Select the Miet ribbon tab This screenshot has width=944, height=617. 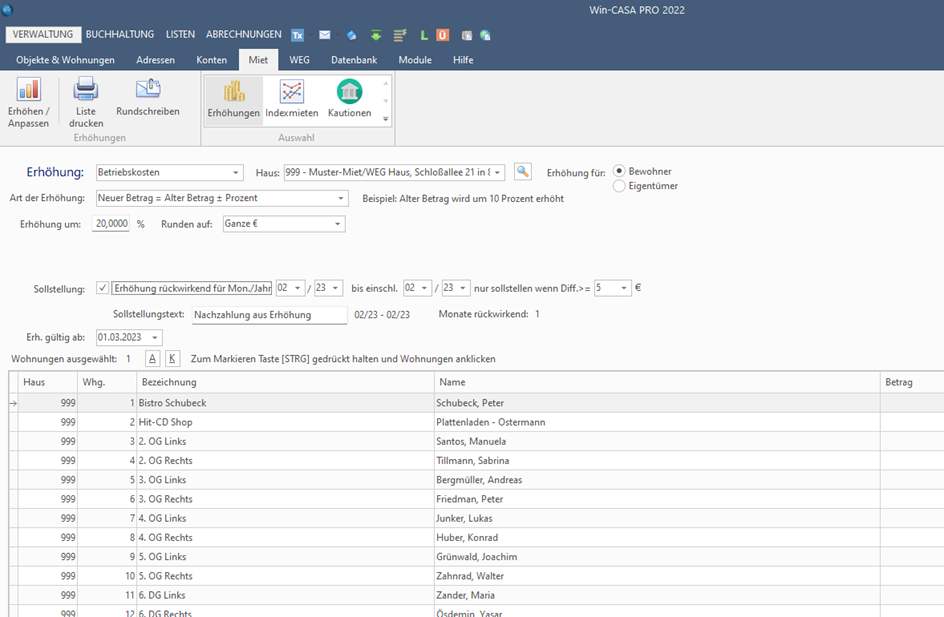(258, 60)
